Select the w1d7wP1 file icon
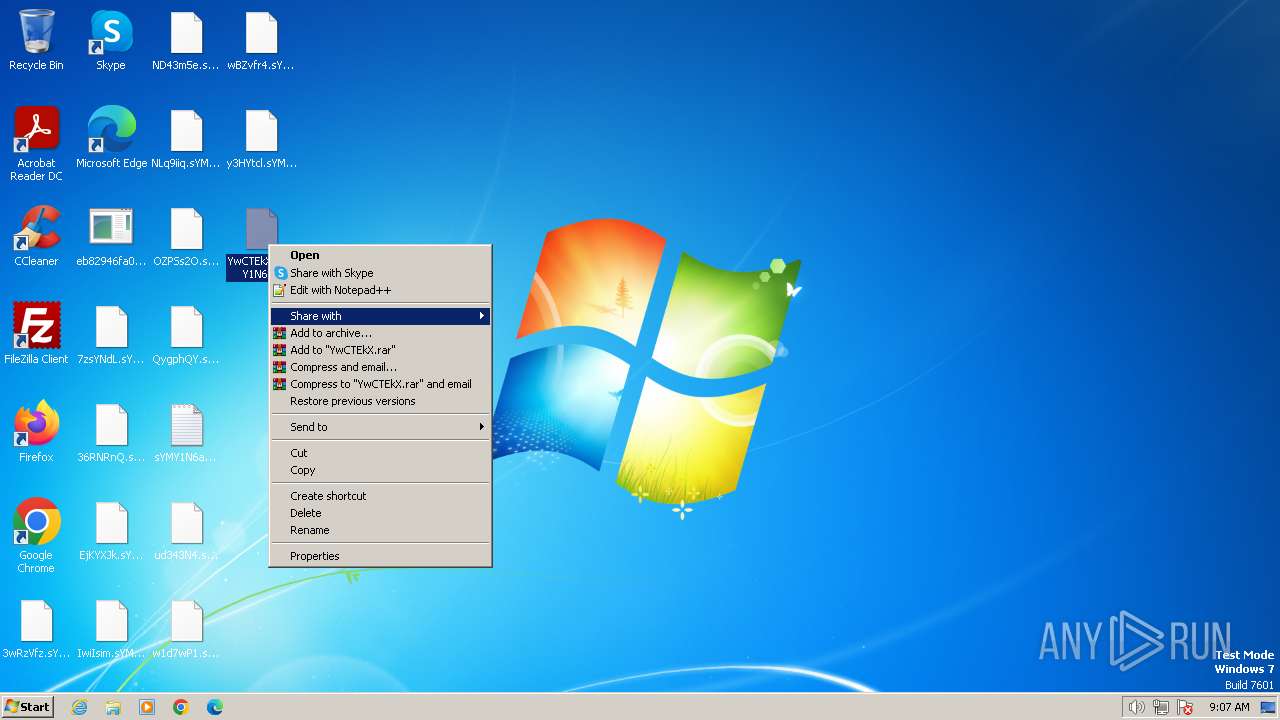Viewport: 1280px width, 720px height. click(186, 629)
